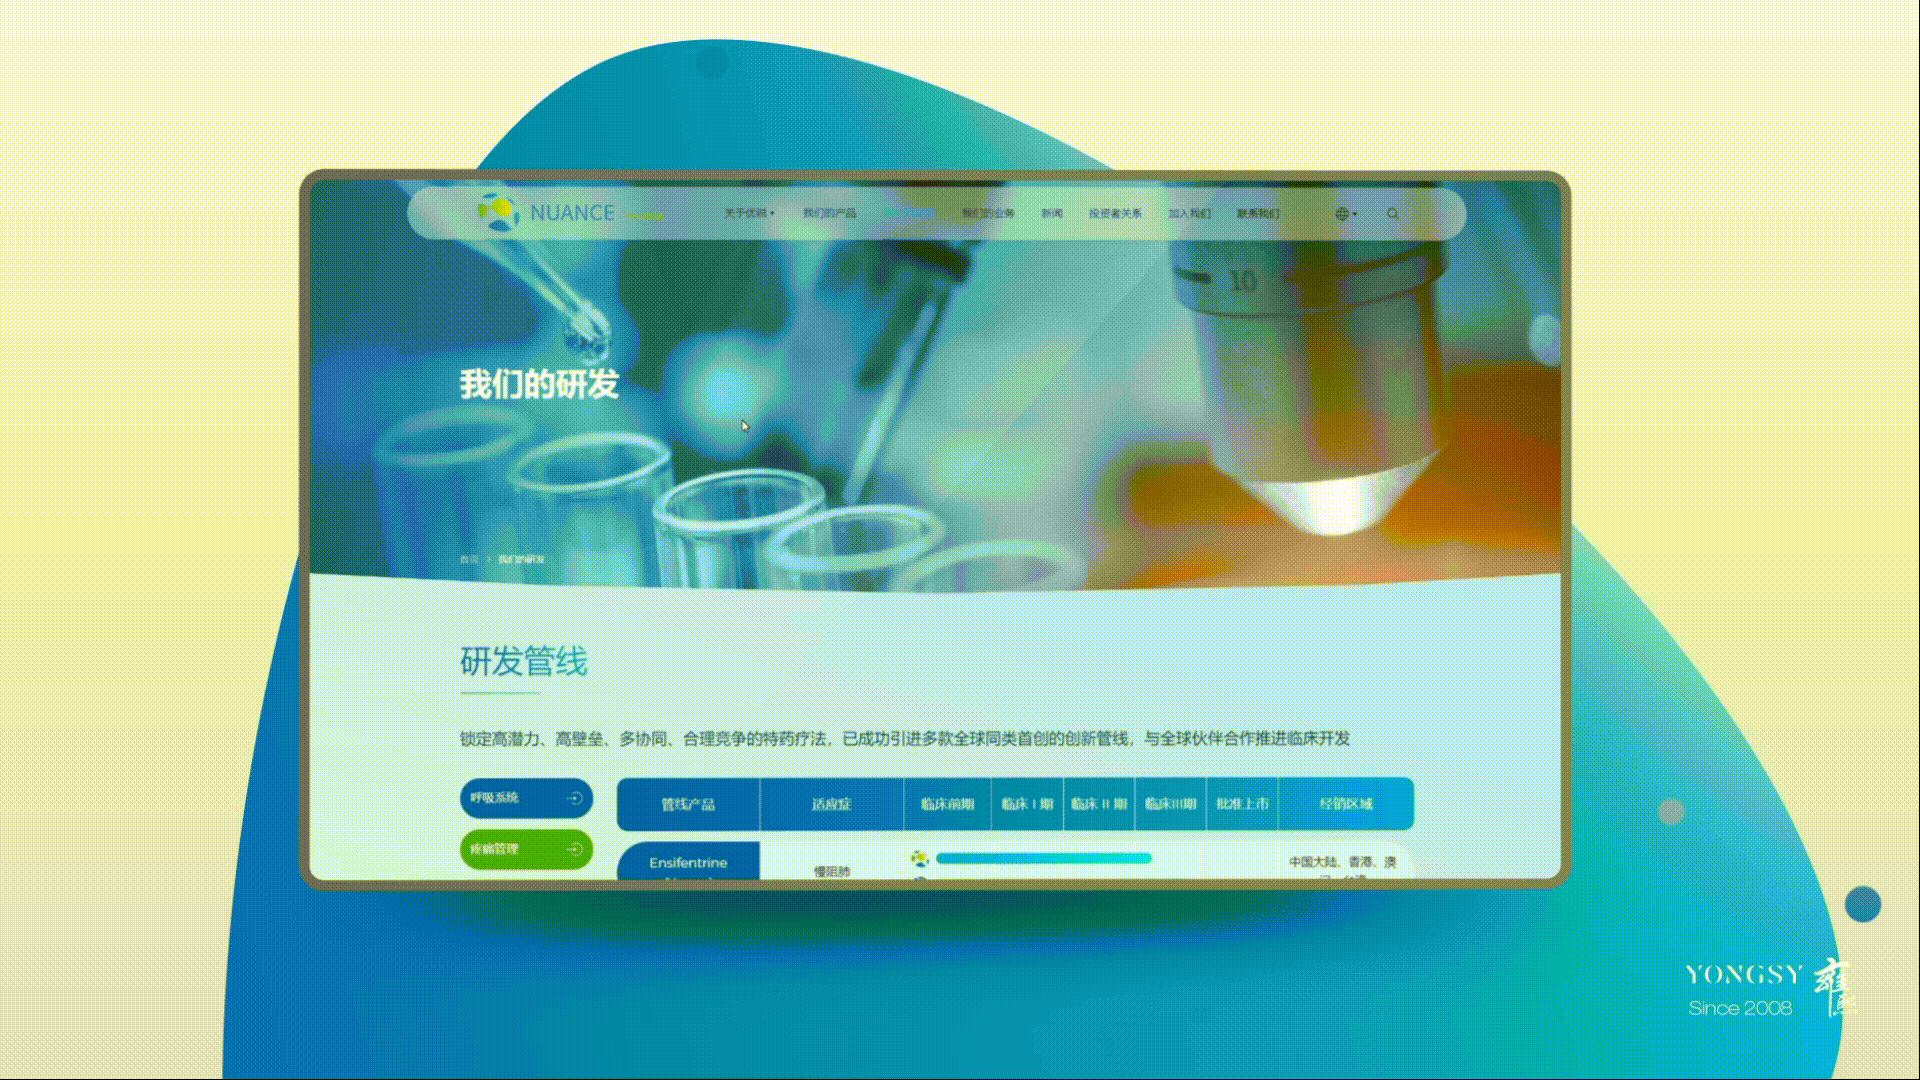Open the 我们的业务 menu item
The width and height of the screenshot is (1920, 1080).
(988, 213)
